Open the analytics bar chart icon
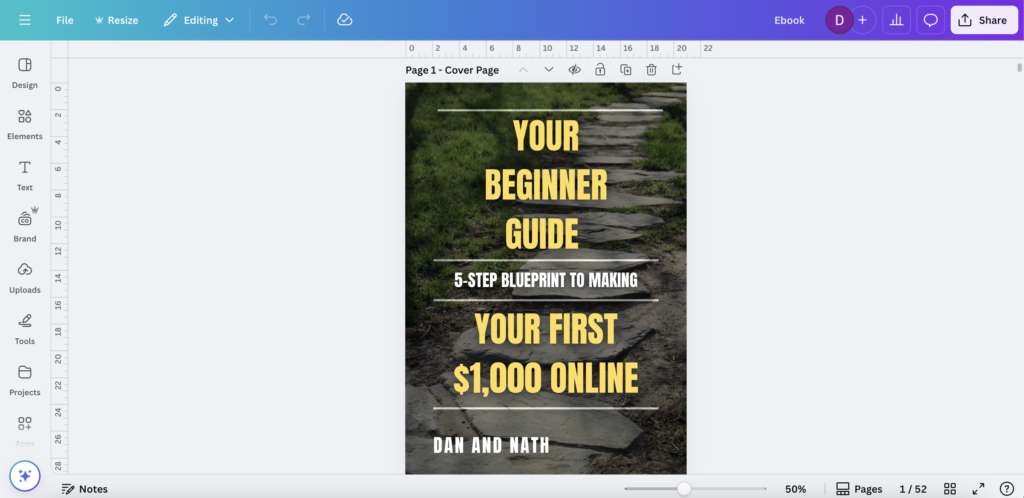The image size is (1024, 498). [897, 20]
